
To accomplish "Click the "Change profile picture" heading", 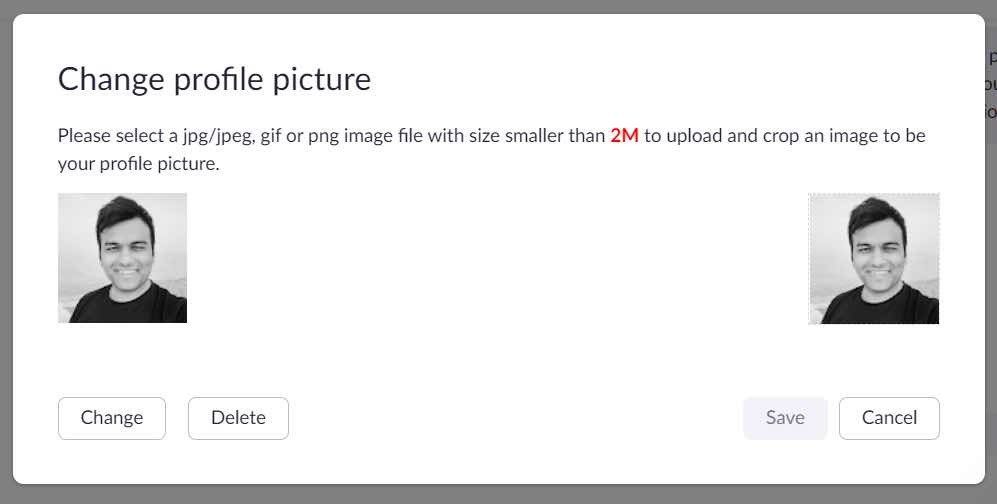I will tap(214, 79).
